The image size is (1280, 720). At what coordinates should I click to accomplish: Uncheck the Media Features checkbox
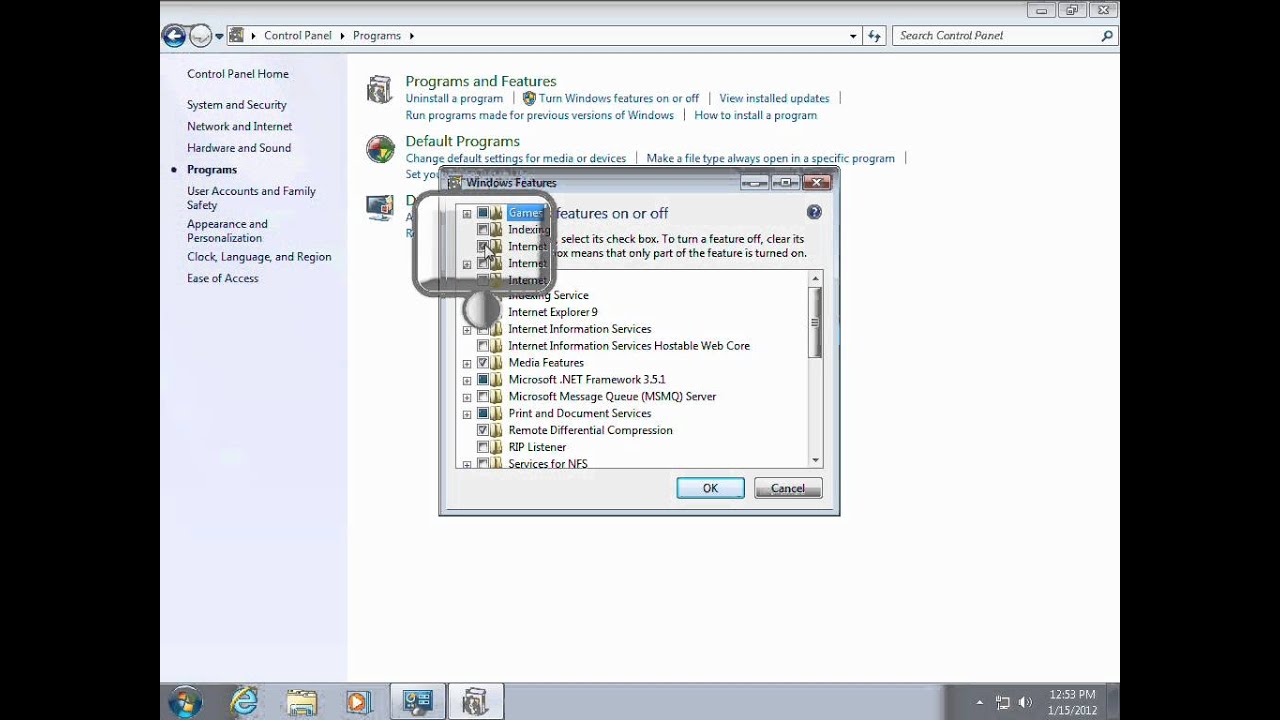click(x=483, y=363)
